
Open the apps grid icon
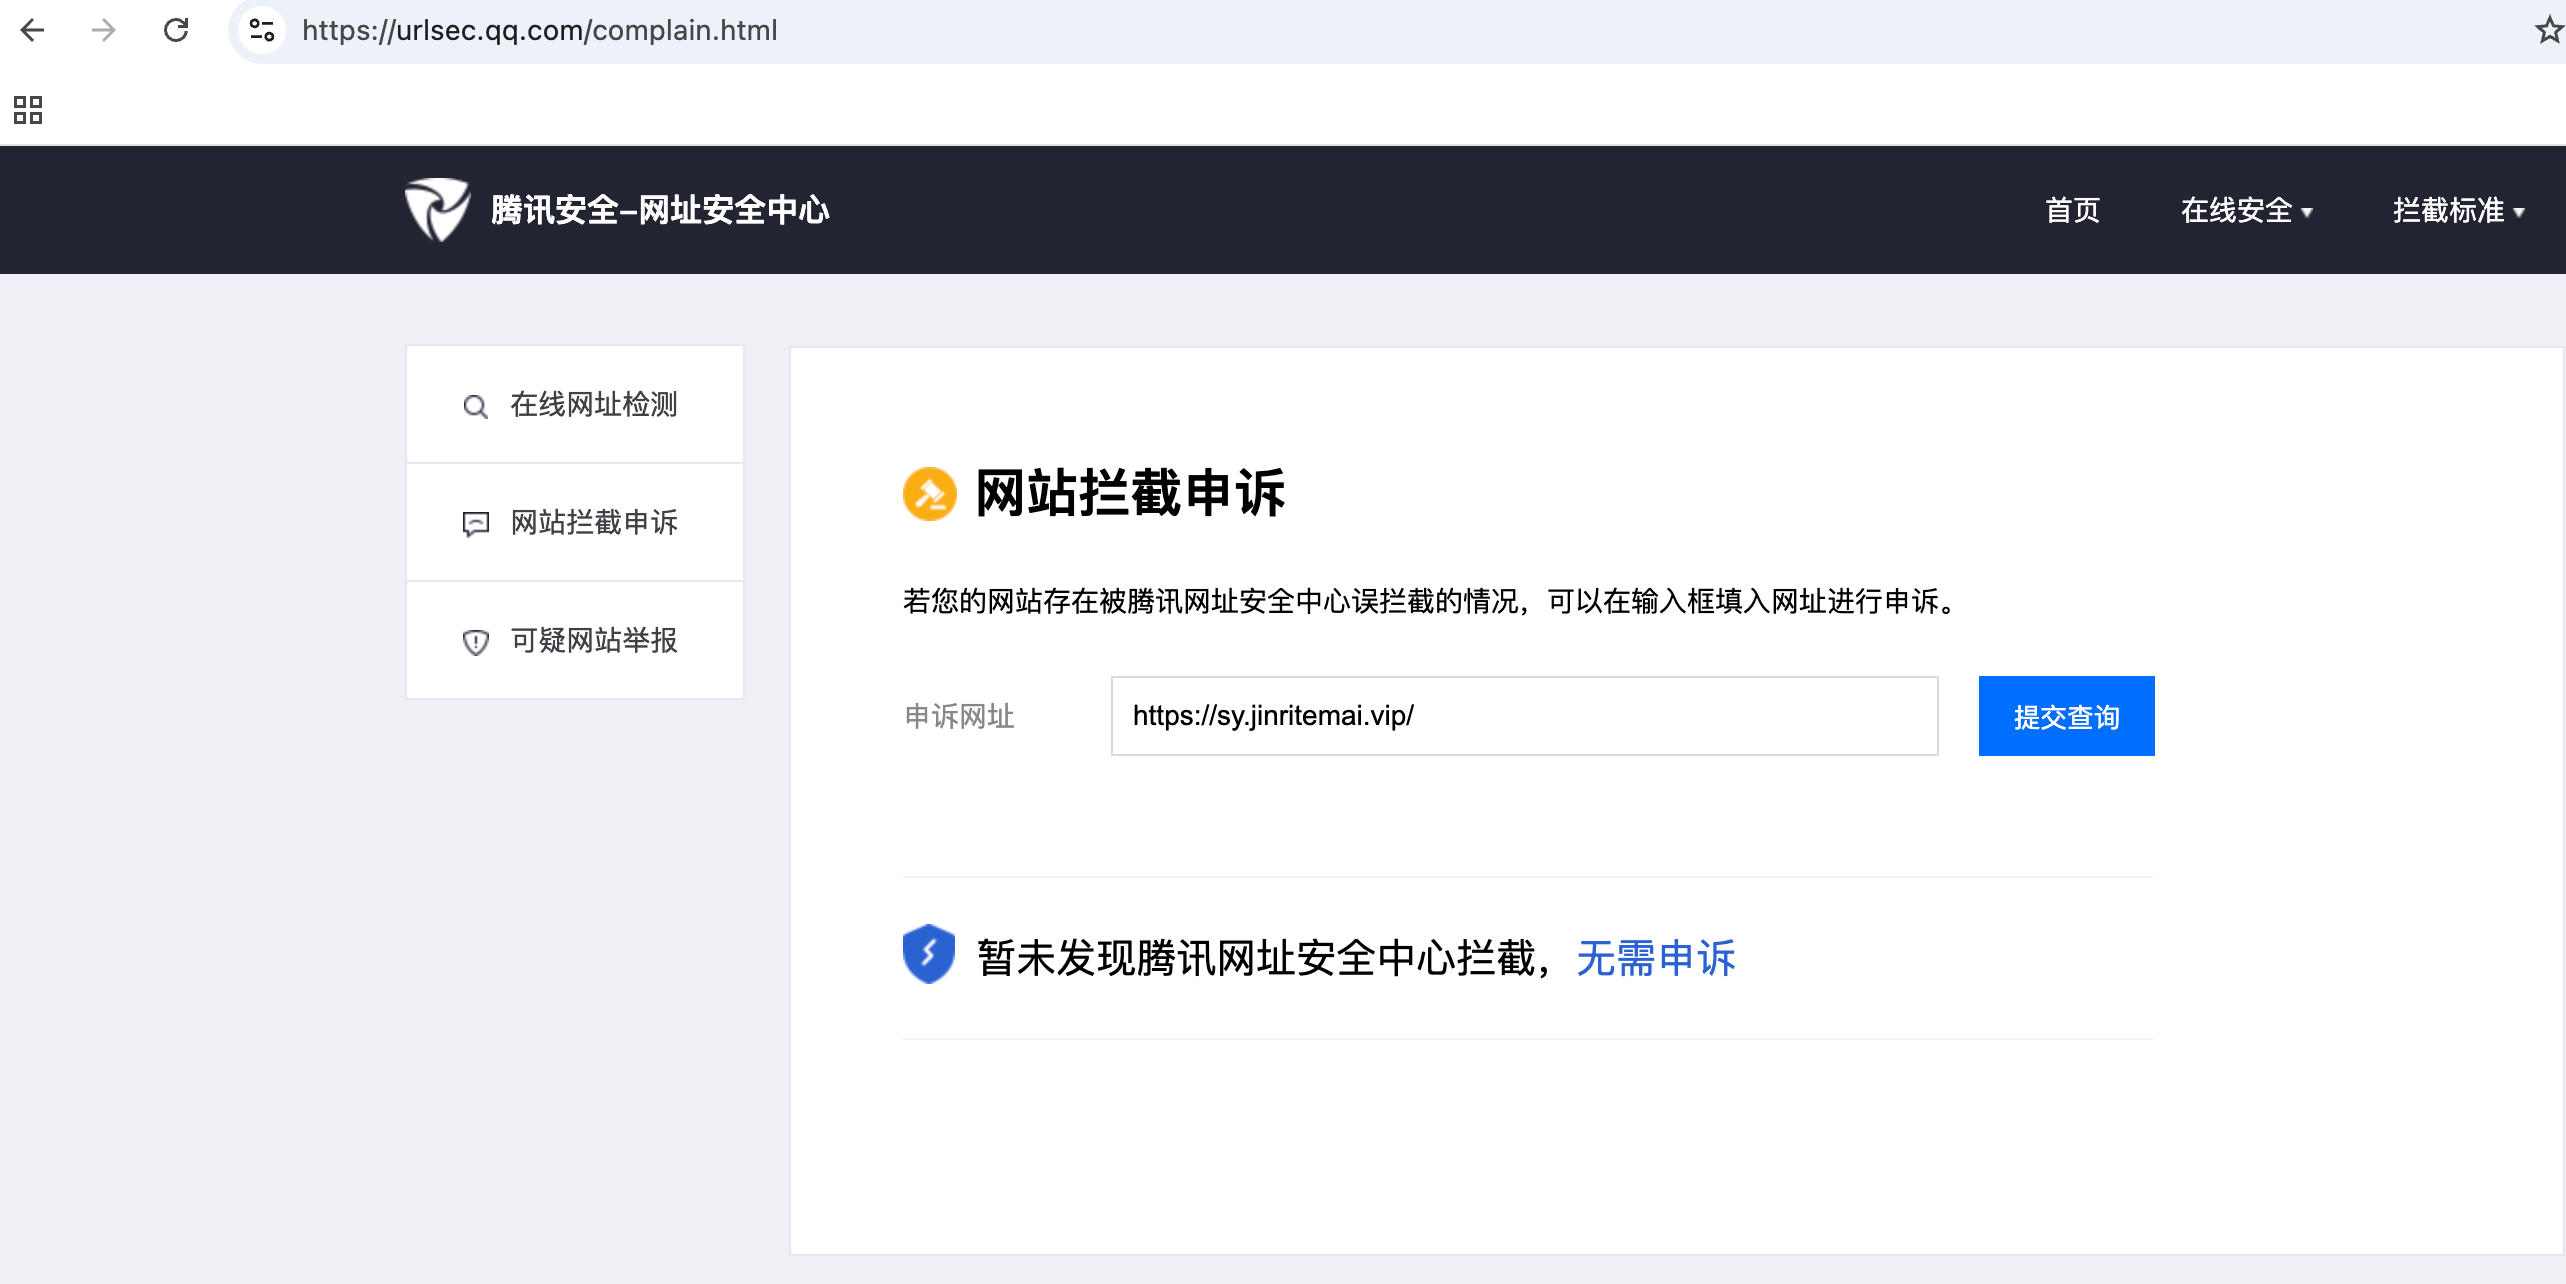point(28,110)
